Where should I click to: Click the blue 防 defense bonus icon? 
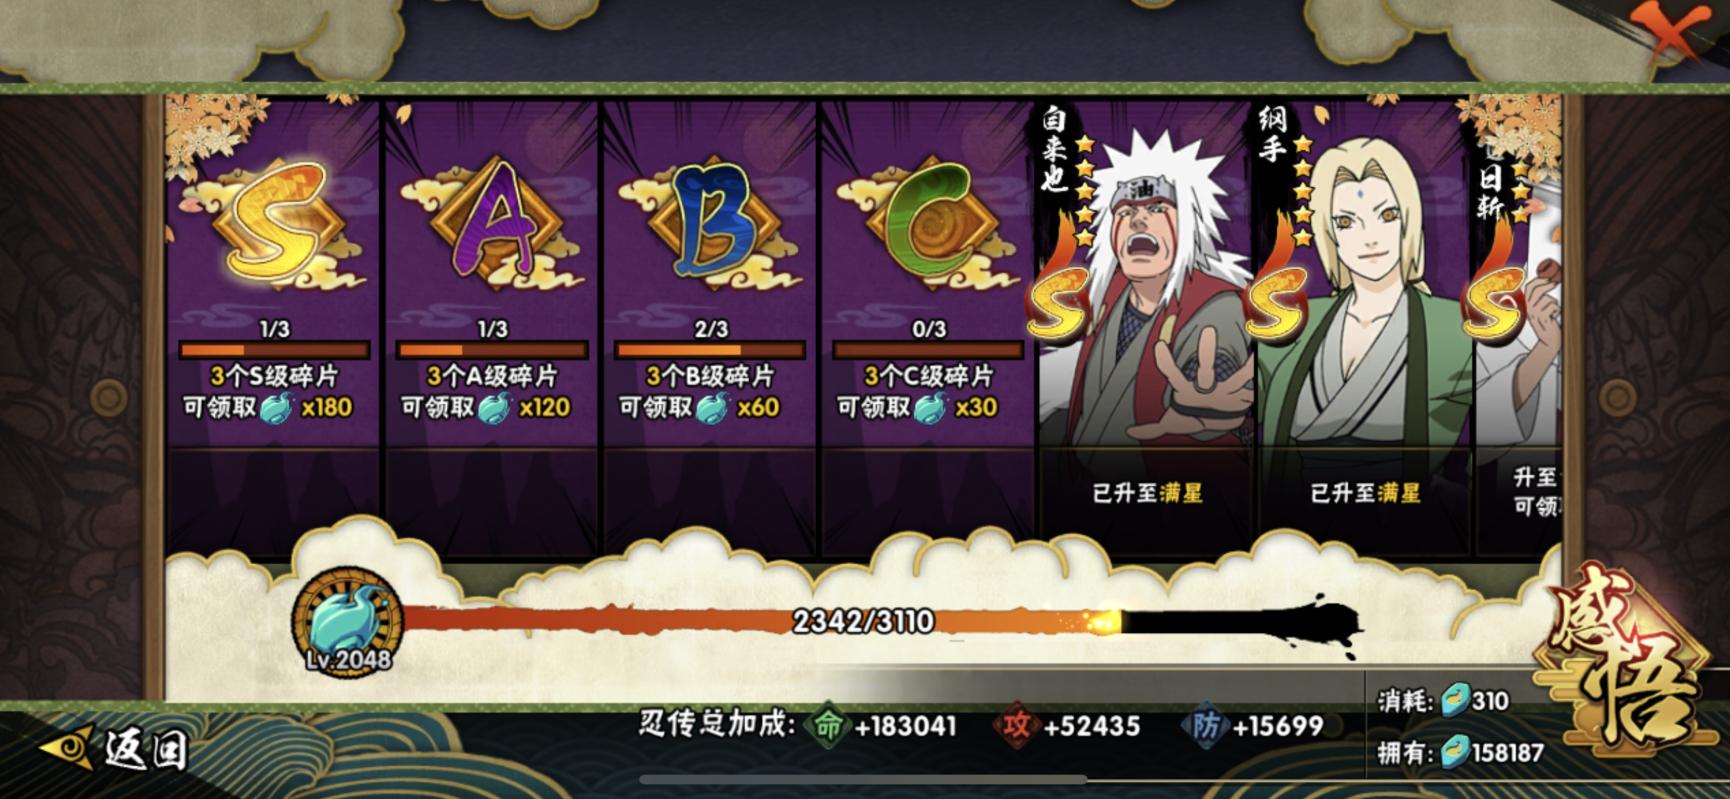pyautogui.click(x=1204, y=725)
